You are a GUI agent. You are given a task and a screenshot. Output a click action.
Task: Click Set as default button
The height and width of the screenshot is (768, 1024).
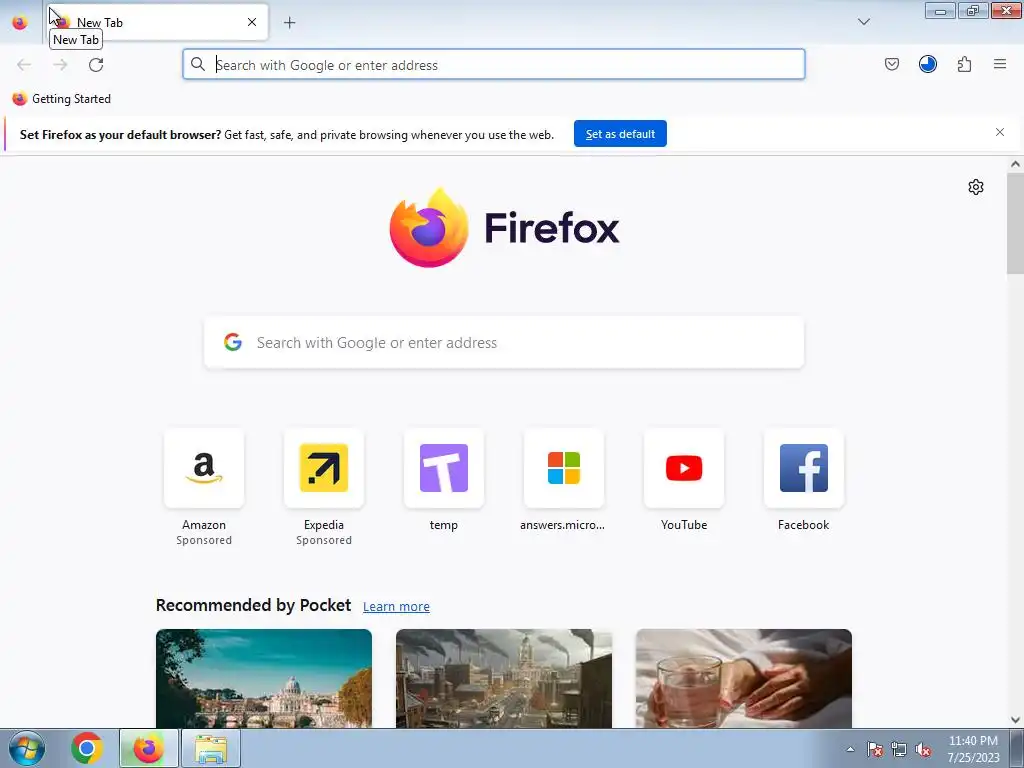[620, 134]
